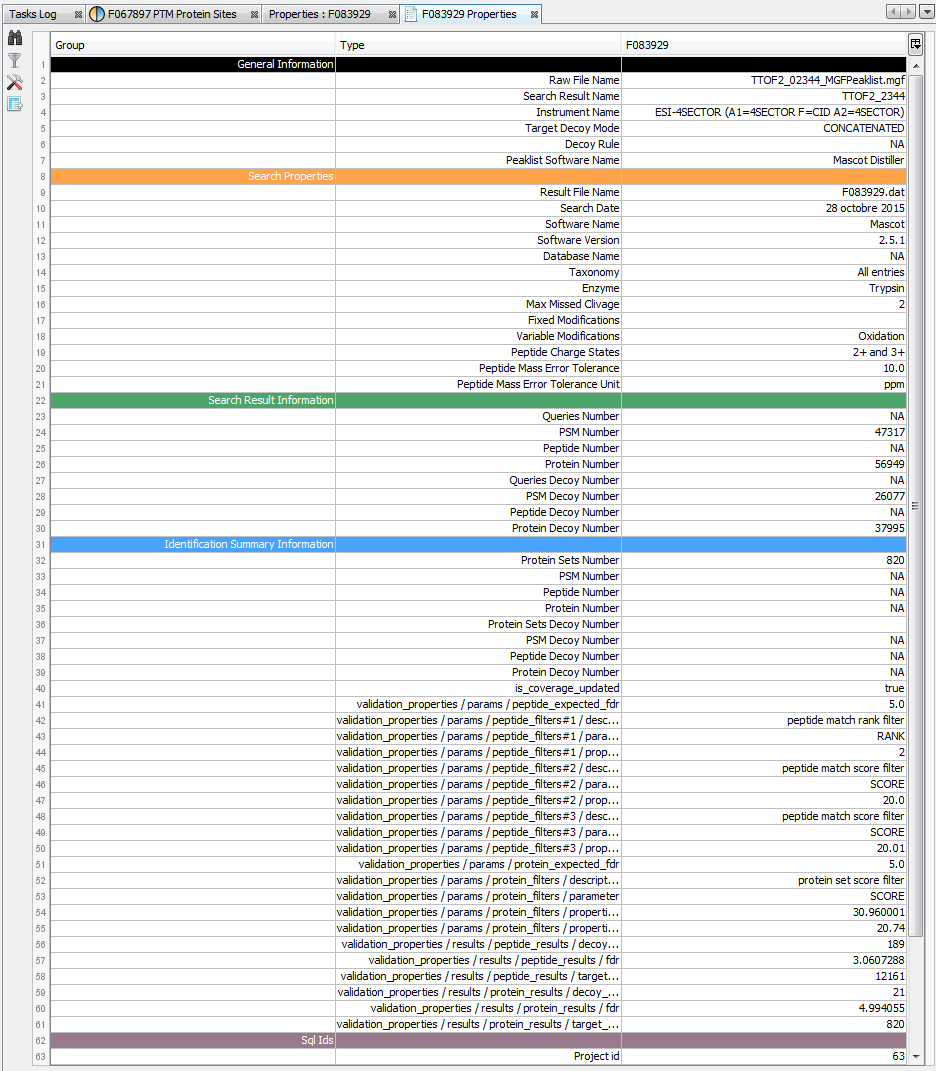The image size is (936, 1071).
Task: Sort by the Type column header
Action: tap(478, 45)
